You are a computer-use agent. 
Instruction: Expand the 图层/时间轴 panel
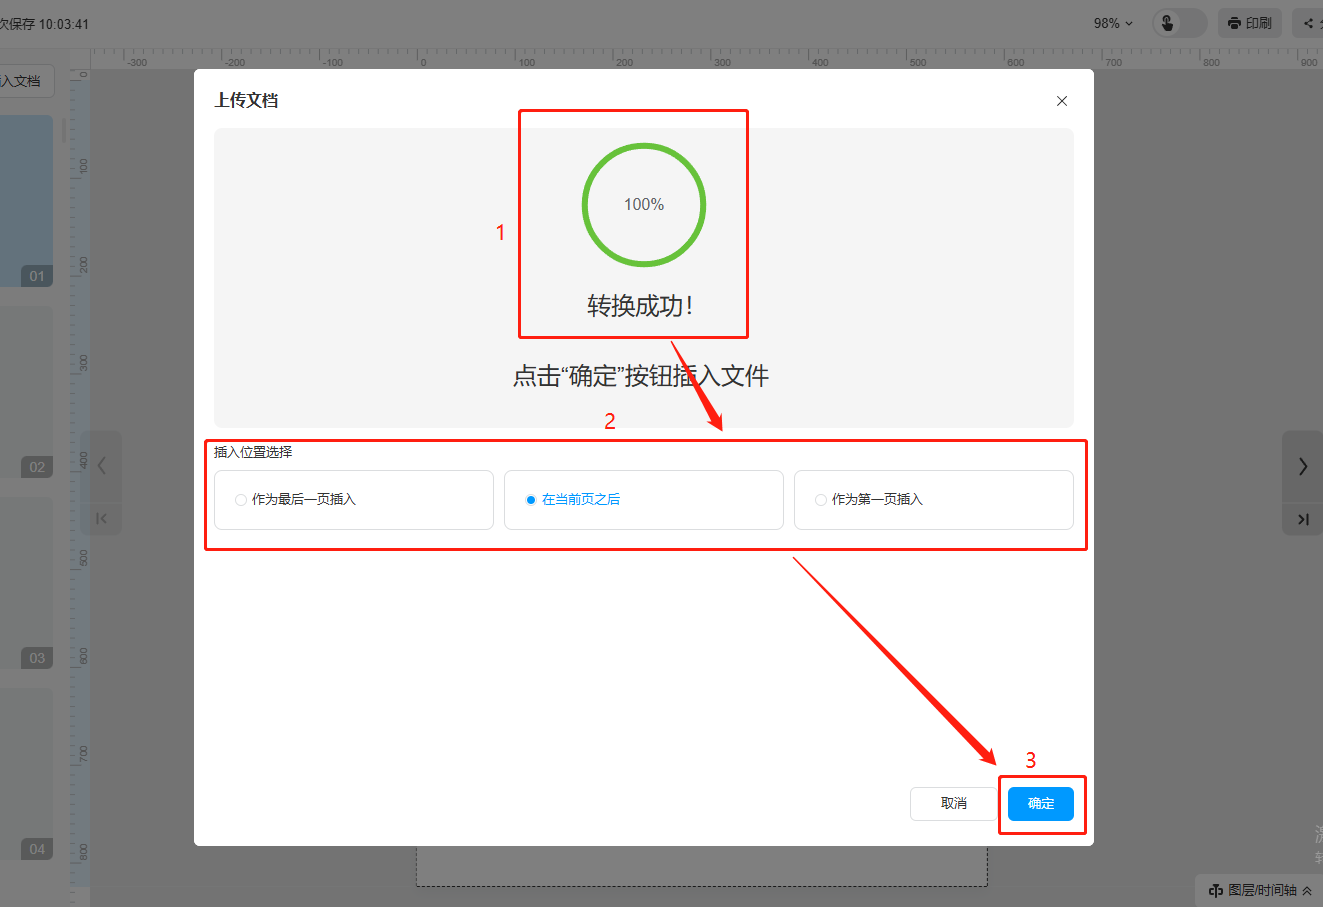[x=1260, y=890]
